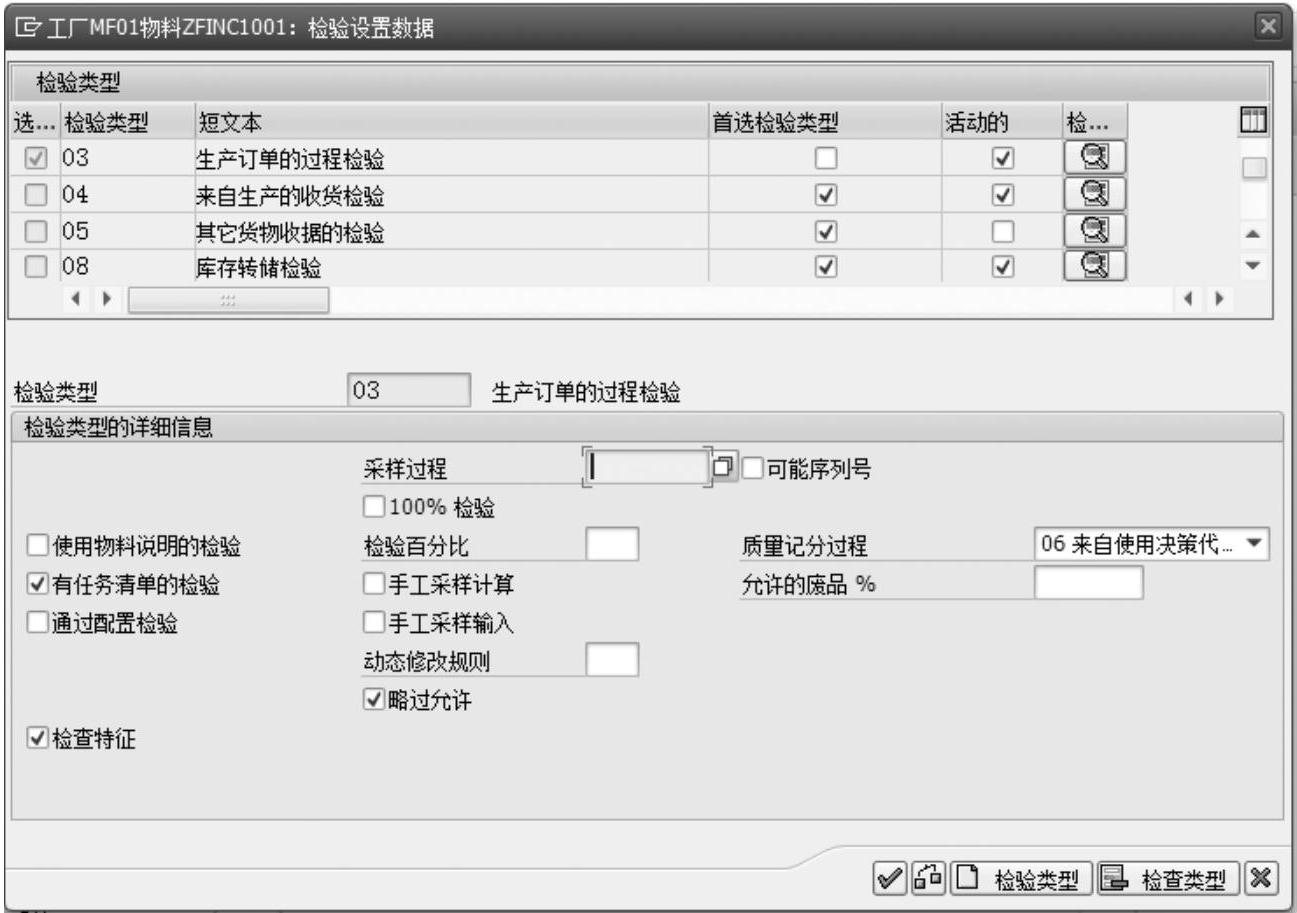
Task: Open table column settings icon
Action: pyautogui.click(x=1254, y=122)
